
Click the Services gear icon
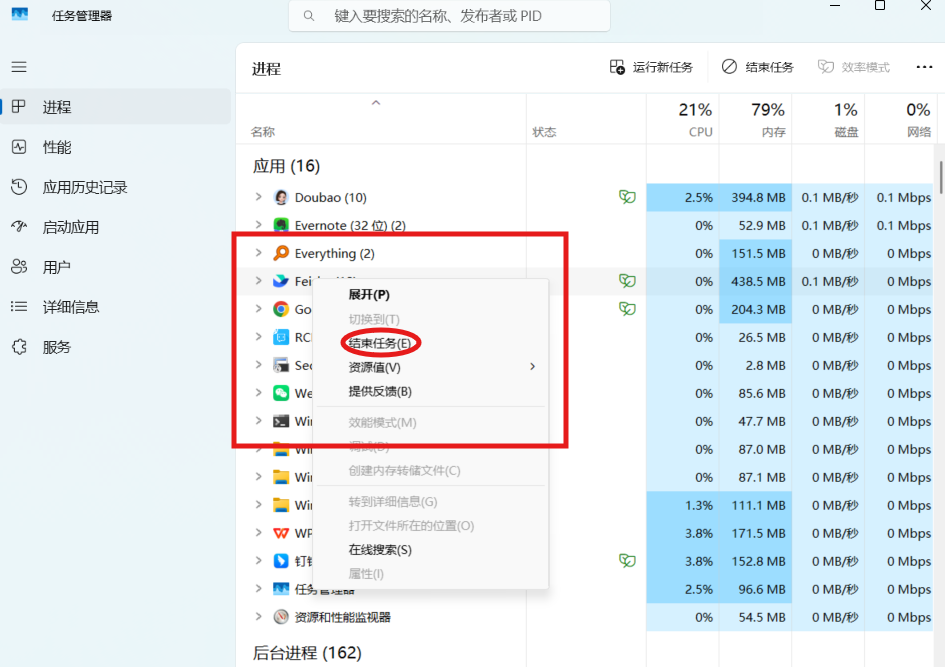click(x=19, y=347)
